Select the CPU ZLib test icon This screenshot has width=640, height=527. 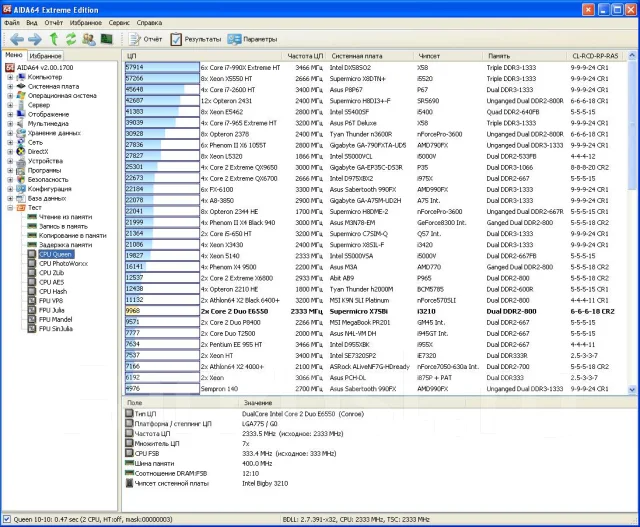(x=32, y=273)
